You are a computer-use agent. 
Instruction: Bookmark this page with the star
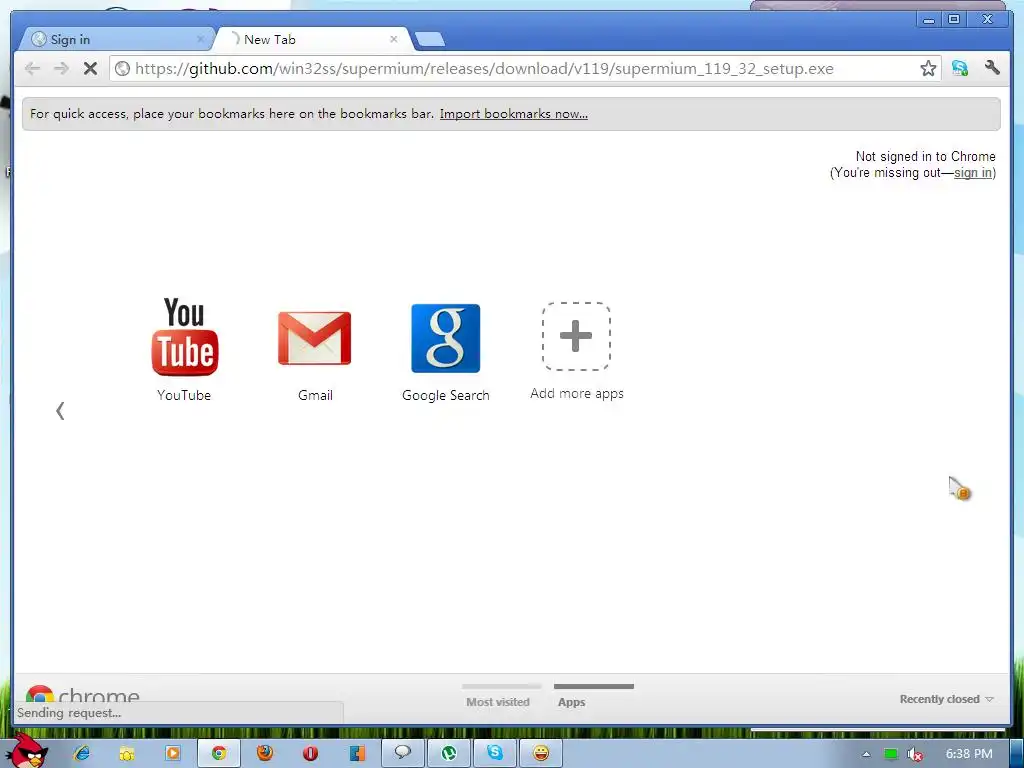point(928,68)
